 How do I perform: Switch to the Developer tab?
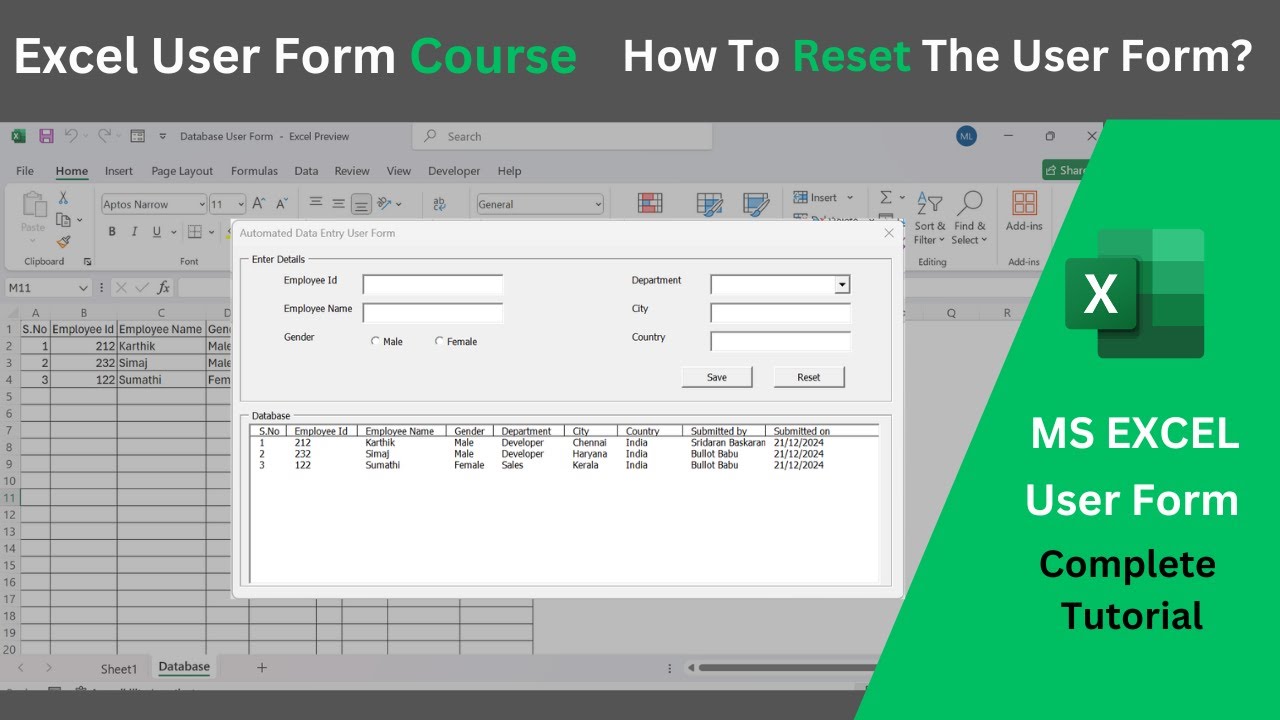(x=454, y=171)
